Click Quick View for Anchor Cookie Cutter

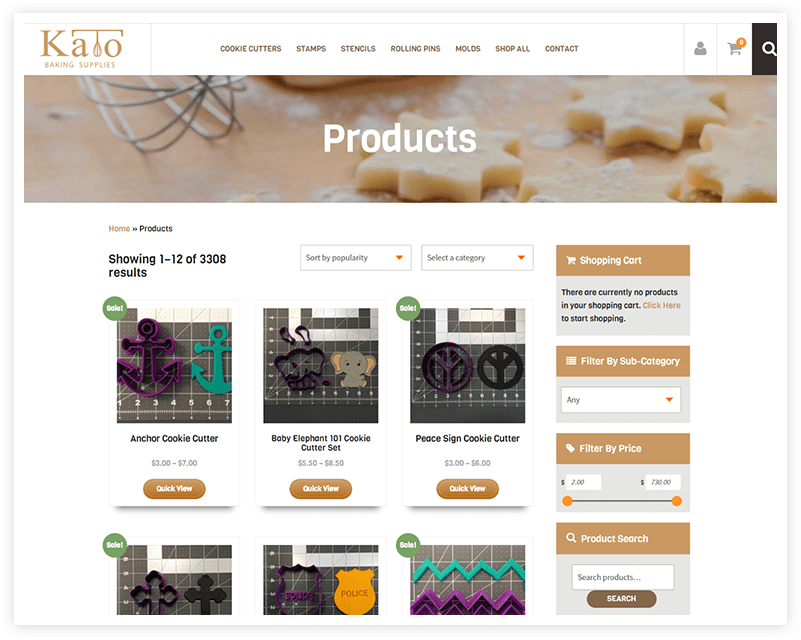[174, 489]
